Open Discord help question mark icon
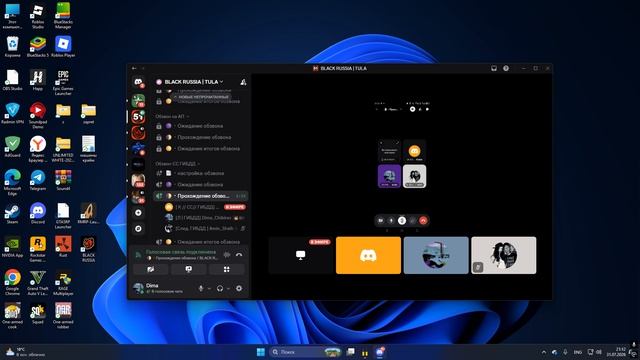 (x=506, y=68)
